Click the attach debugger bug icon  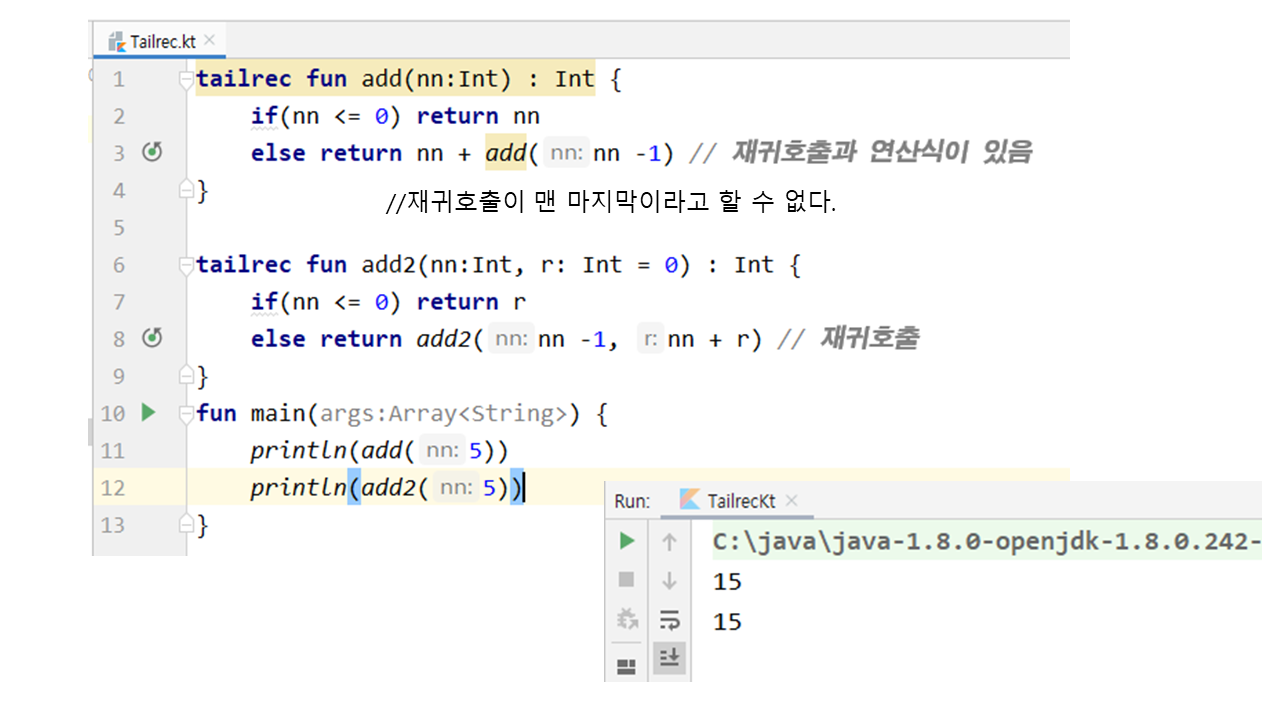(x=627, y=620)
